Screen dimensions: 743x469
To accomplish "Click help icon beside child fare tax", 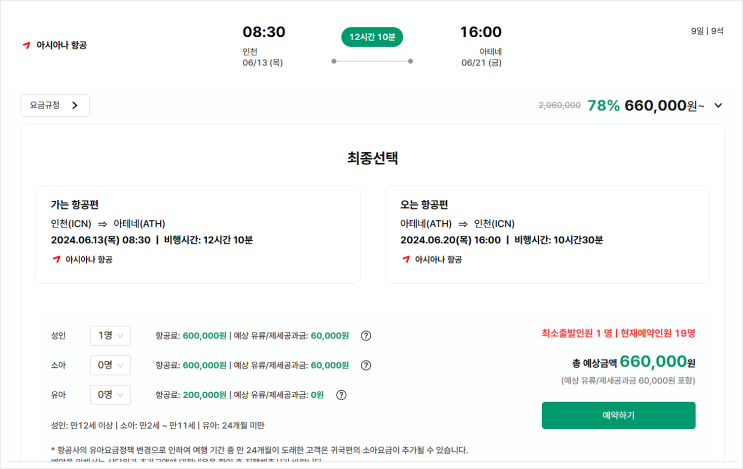I will tap(366, 365).
